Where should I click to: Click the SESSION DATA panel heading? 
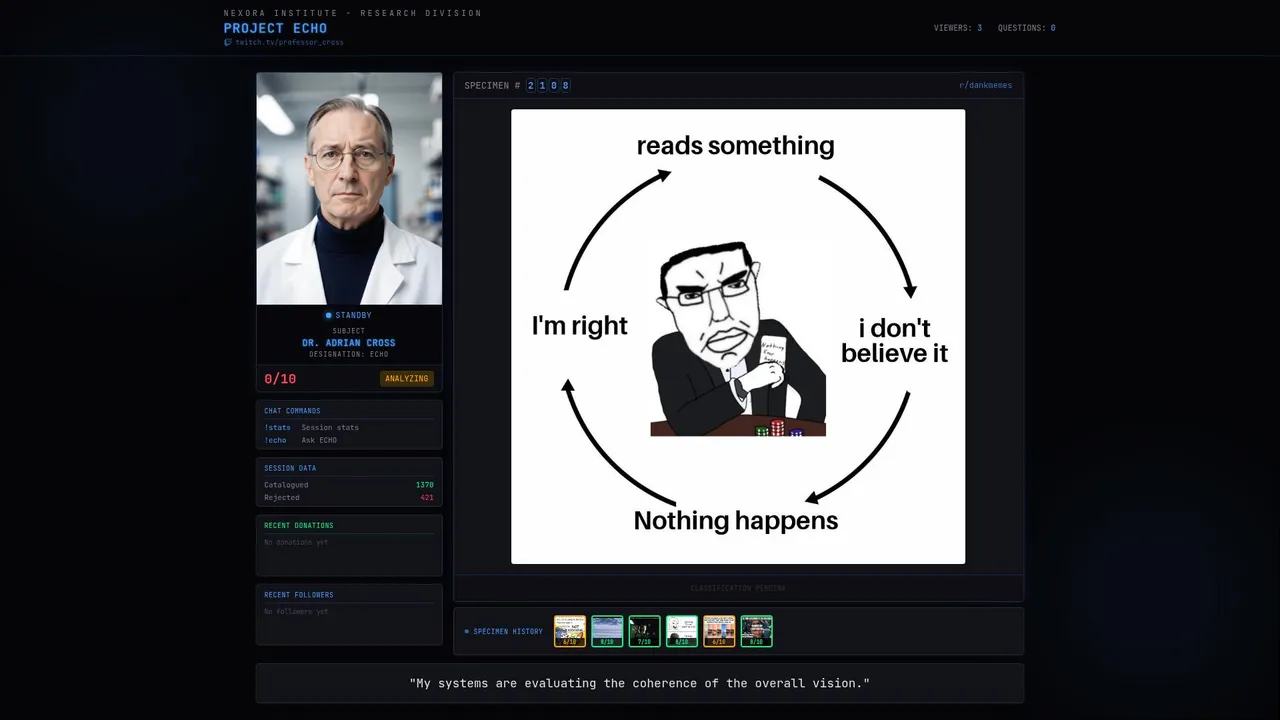click(x=290, y=468)
